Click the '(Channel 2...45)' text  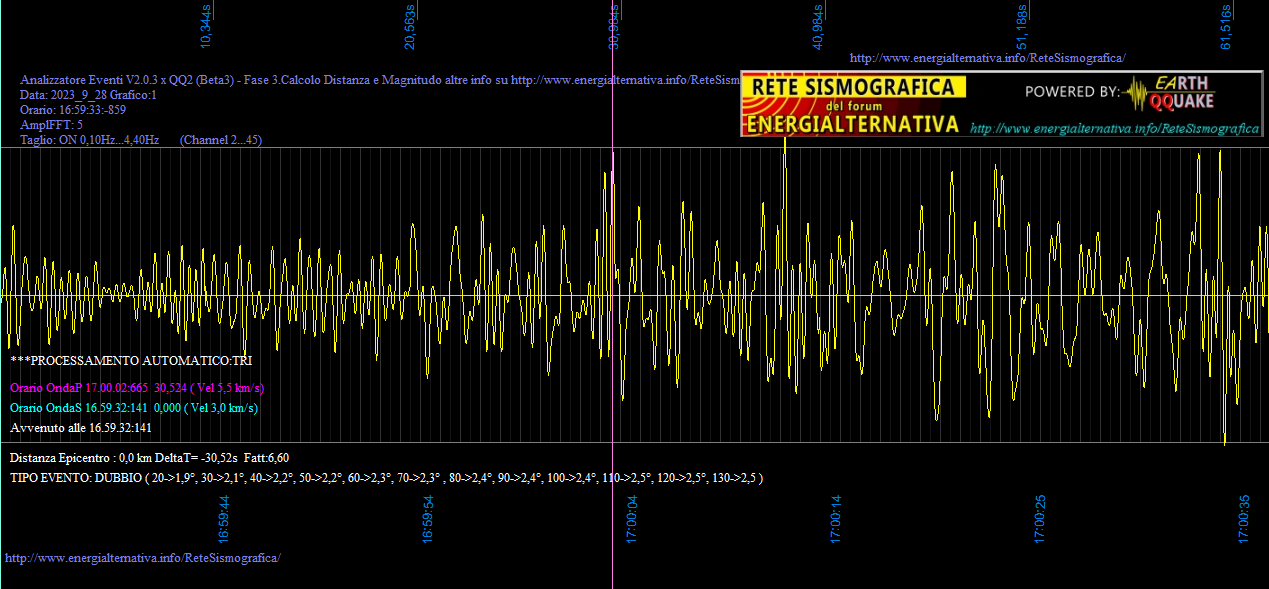(x=221, y=140)
